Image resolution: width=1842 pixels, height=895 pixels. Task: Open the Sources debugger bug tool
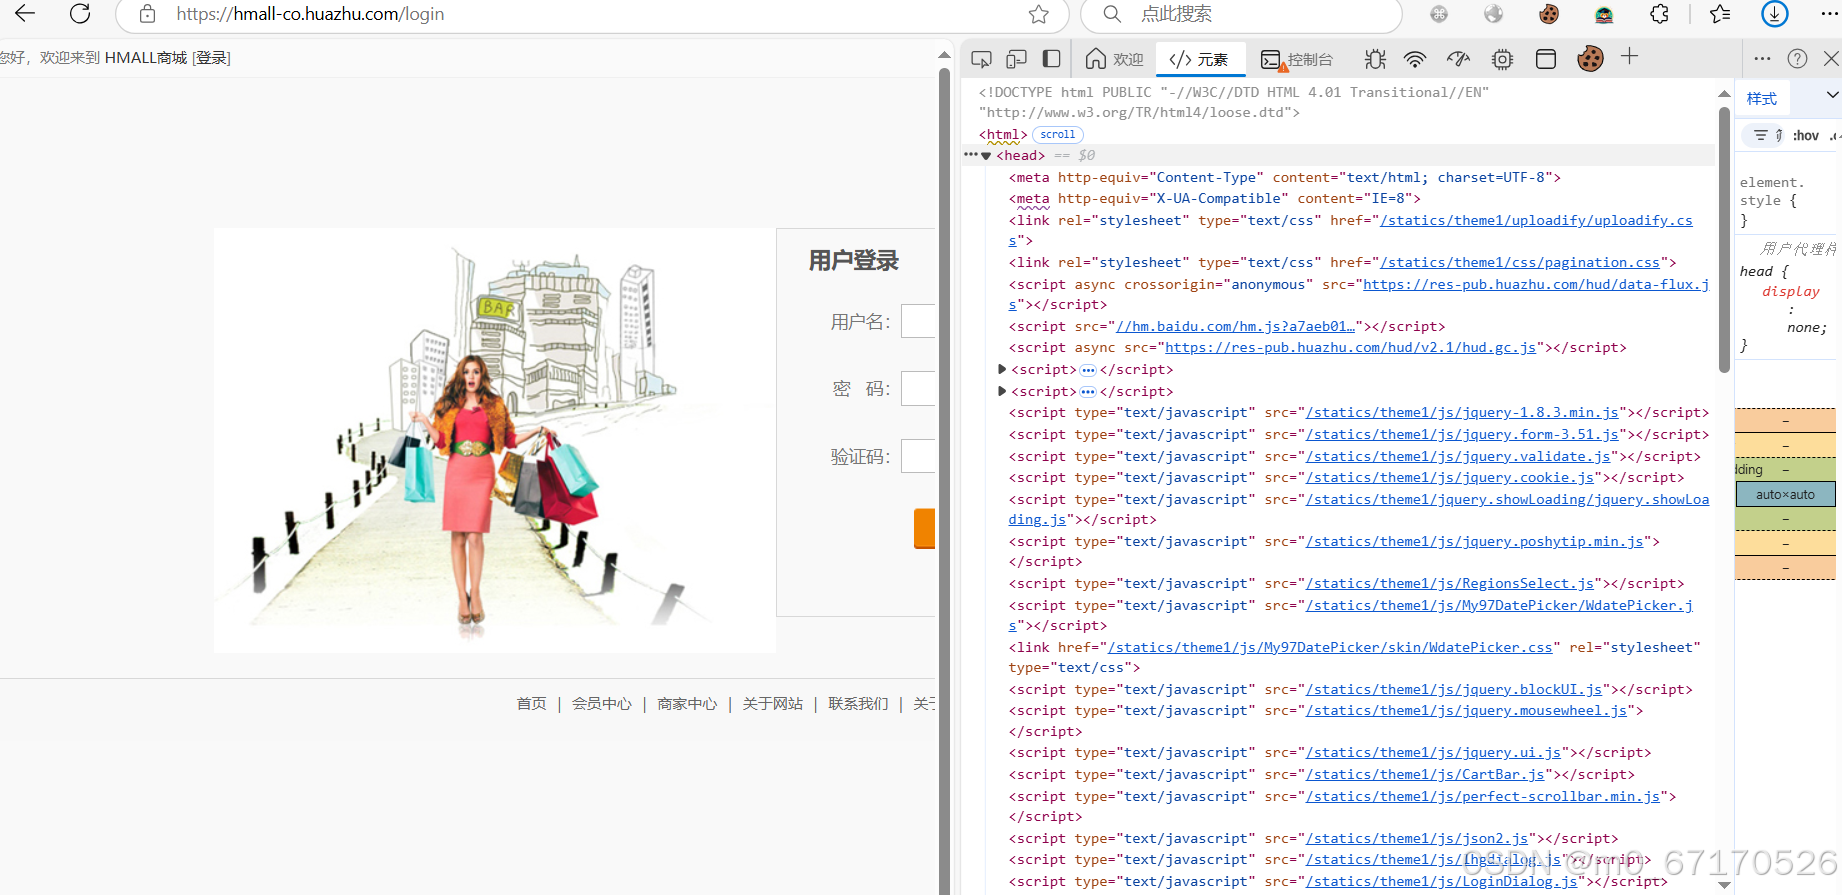[1375, 59]
